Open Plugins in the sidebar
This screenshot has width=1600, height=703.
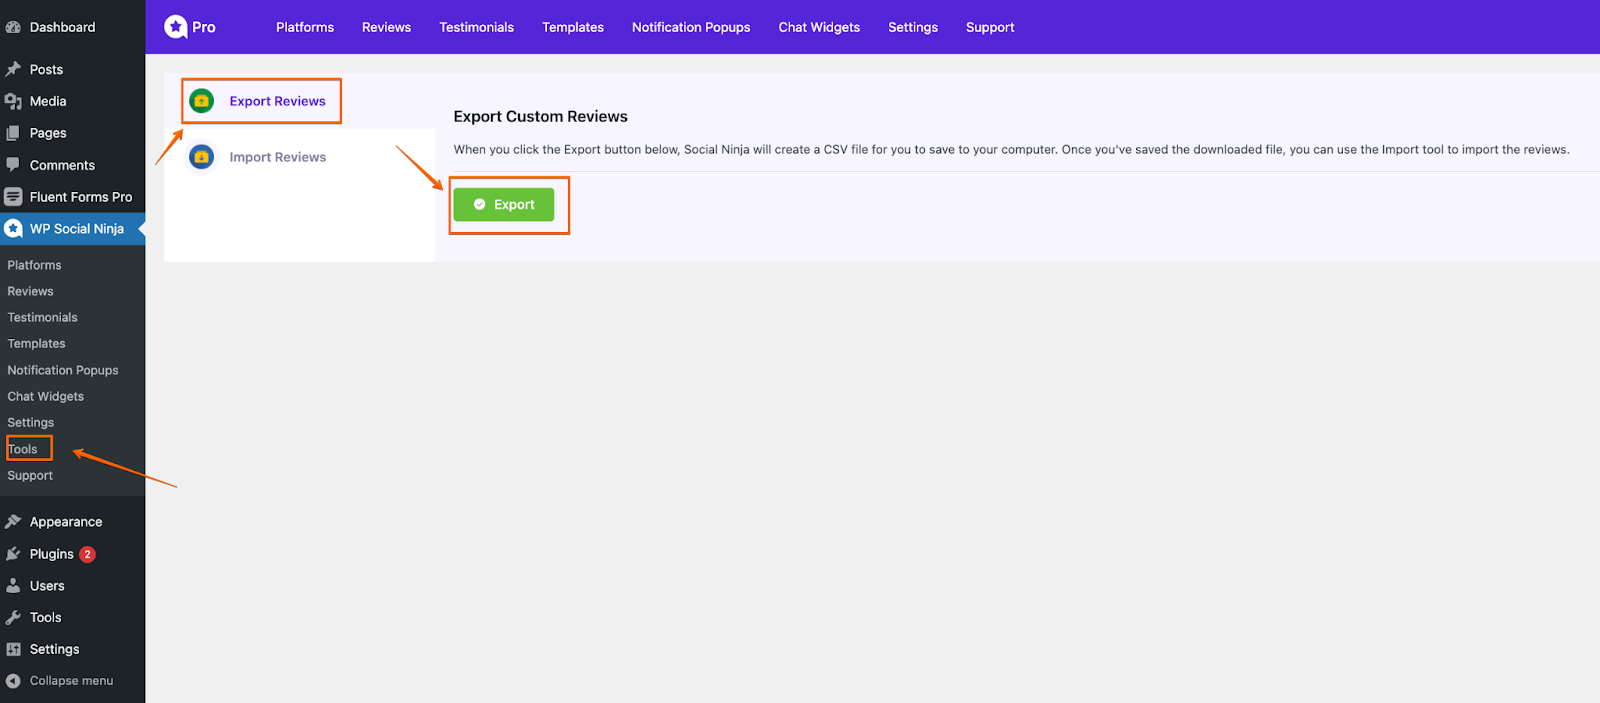[x=52, y=554]
